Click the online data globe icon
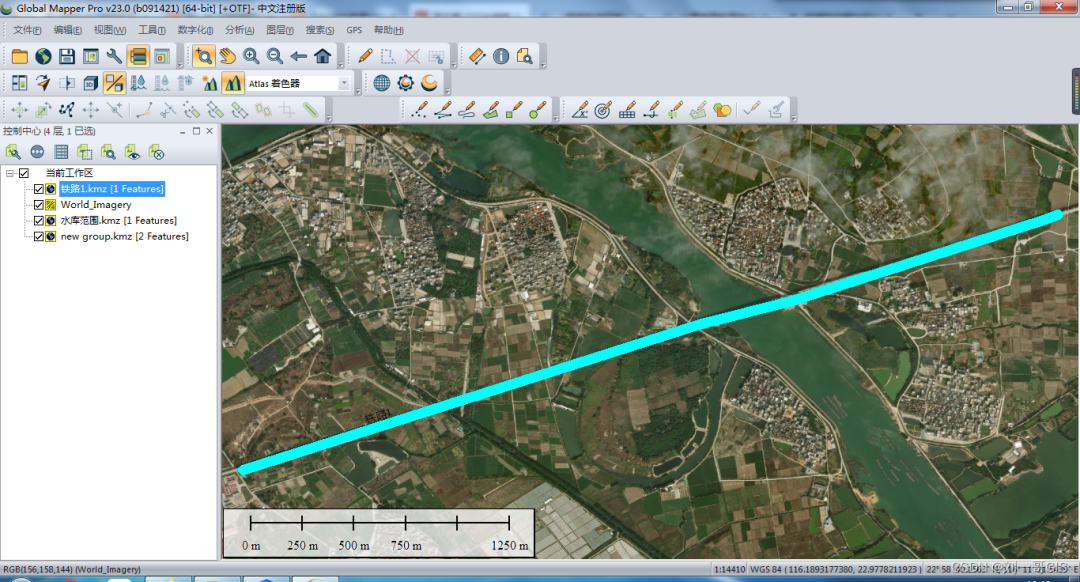Image resolution: width=1080 pixels, height=582 pixels. pyautogui.click(x=43, y=56)
